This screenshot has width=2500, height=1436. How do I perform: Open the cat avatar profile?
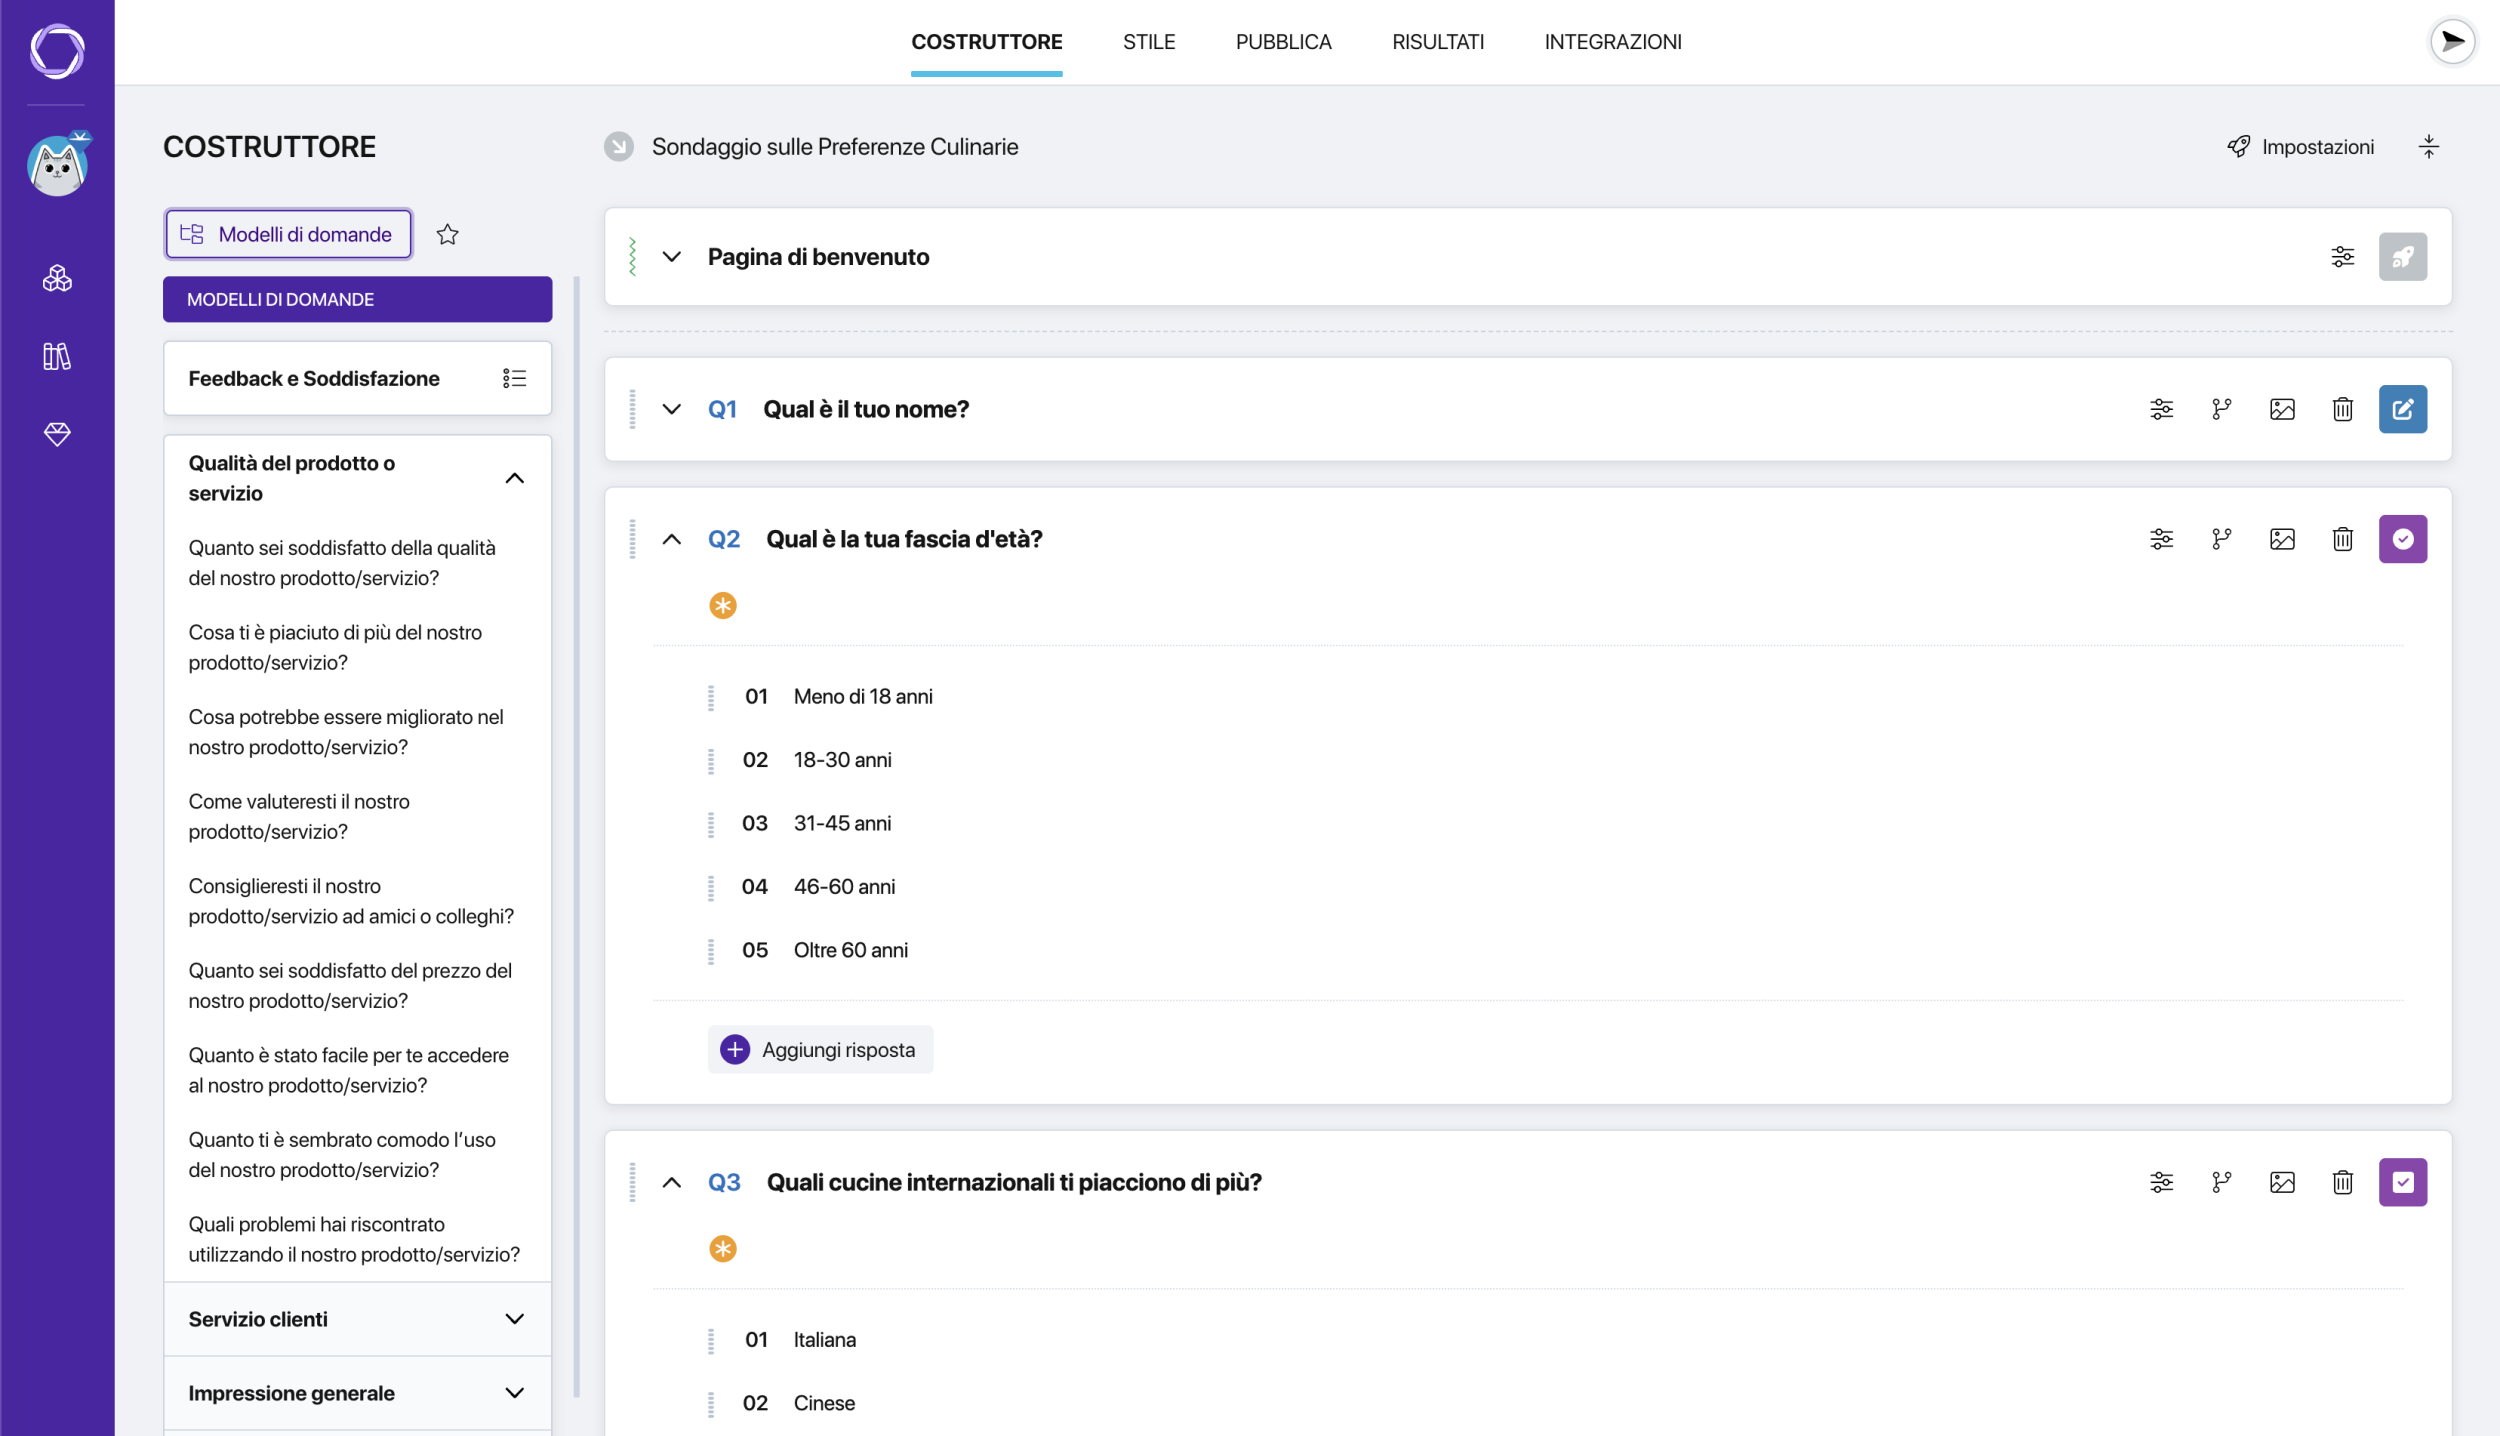click(58, 165)
